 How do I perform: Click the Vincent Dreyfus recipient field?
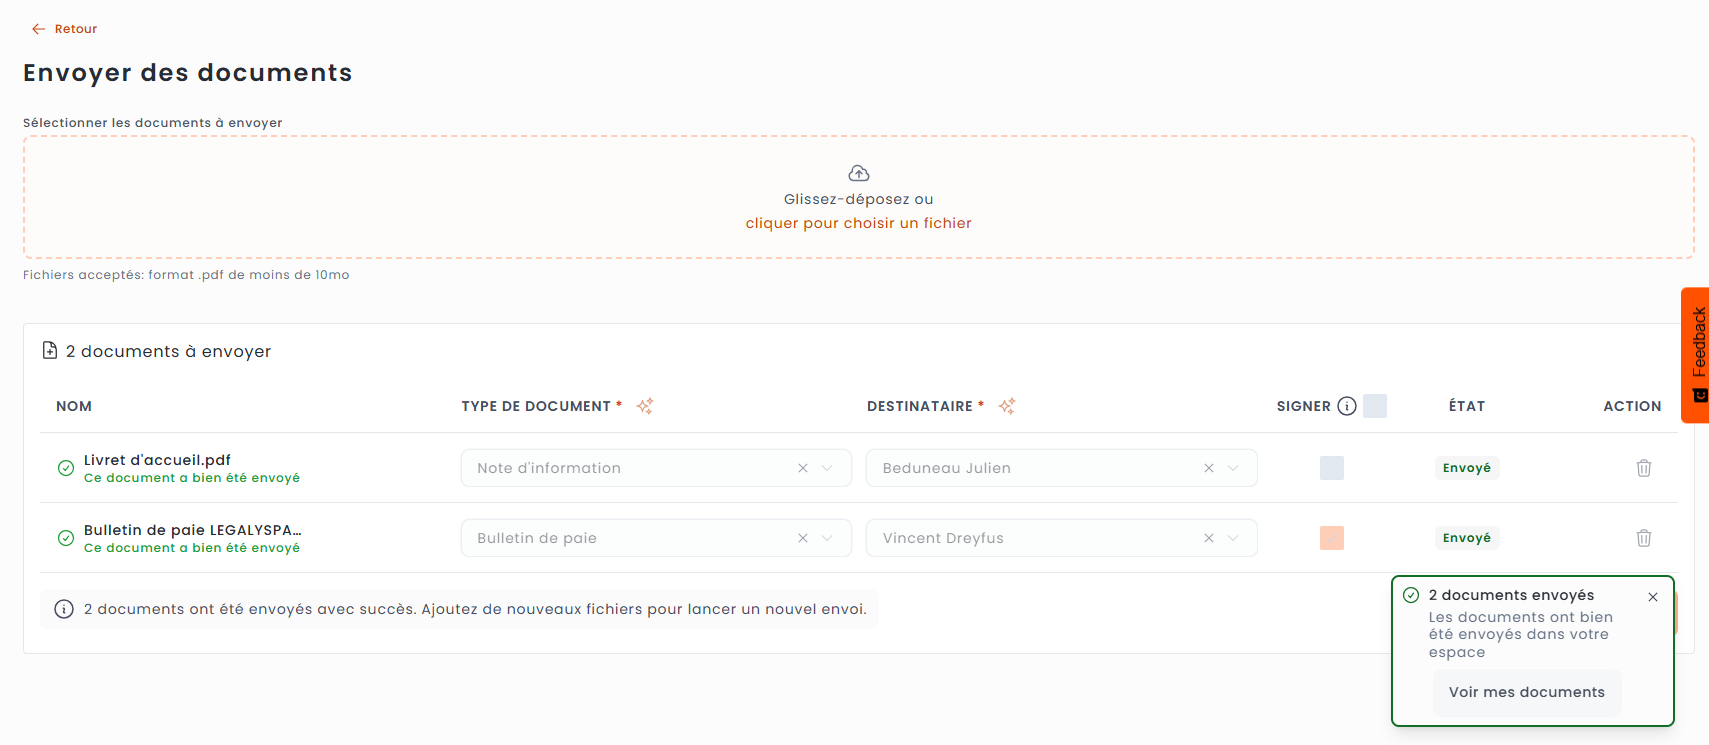[1030, 538]
